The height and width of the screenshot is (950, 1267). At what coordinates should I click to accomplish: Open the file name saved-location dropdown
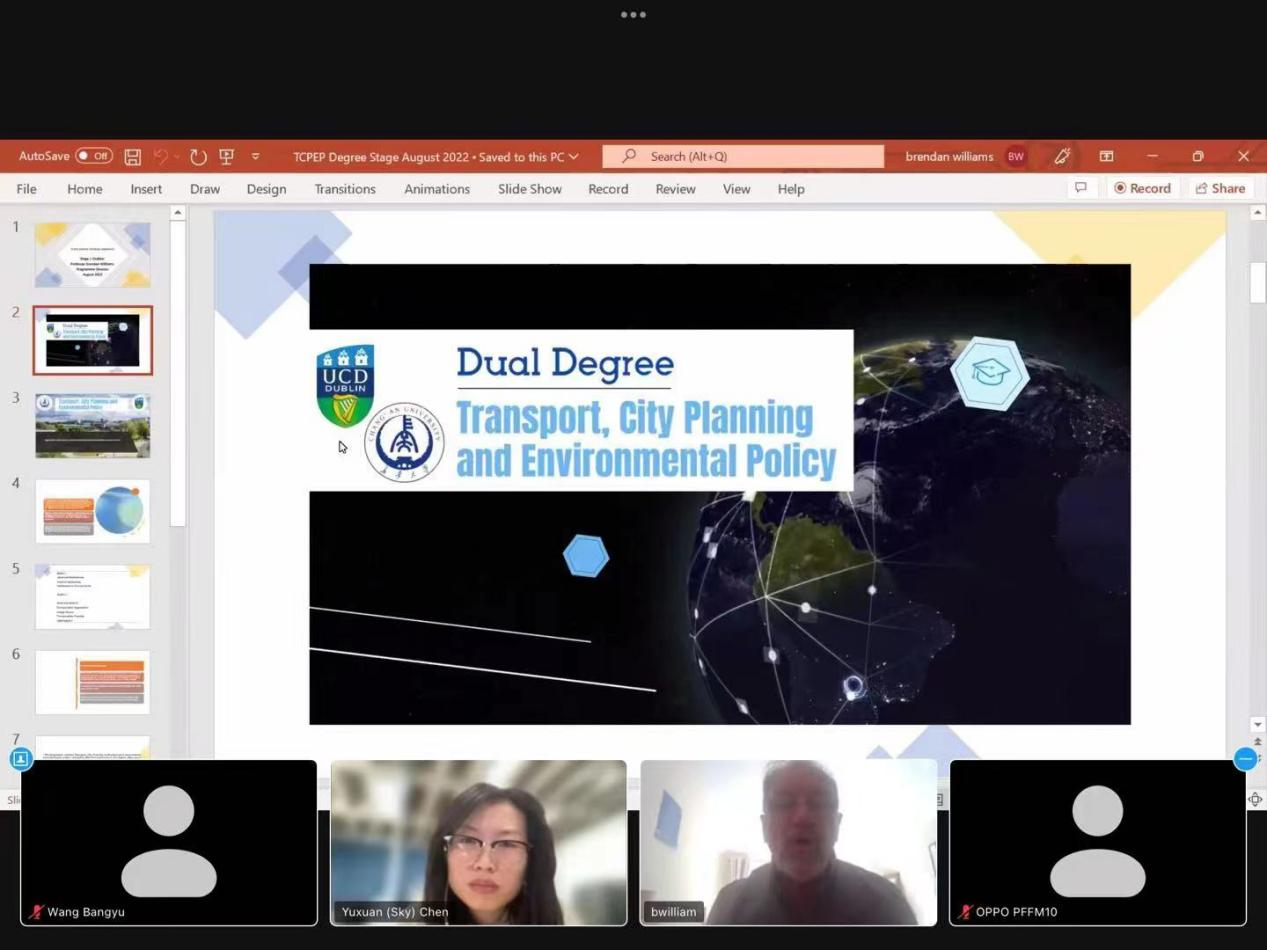pos(573,157)
